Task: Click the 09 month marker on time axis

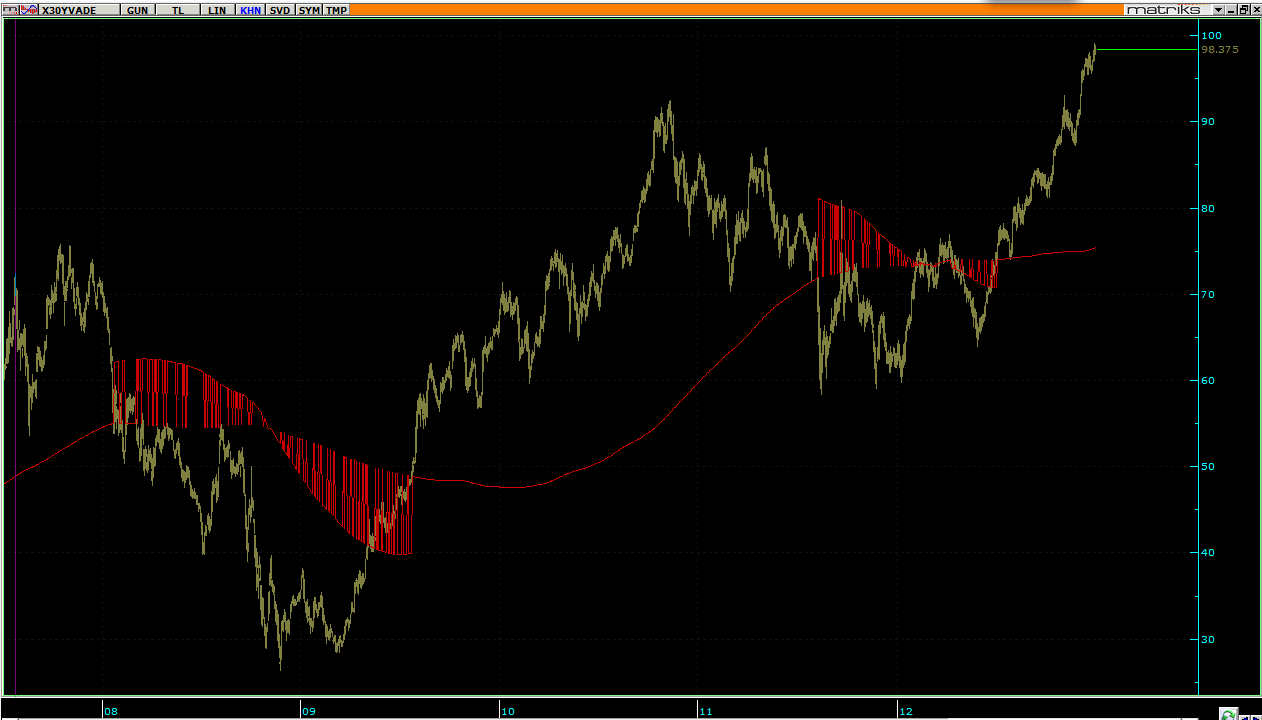Action: (x=309, y=712)
